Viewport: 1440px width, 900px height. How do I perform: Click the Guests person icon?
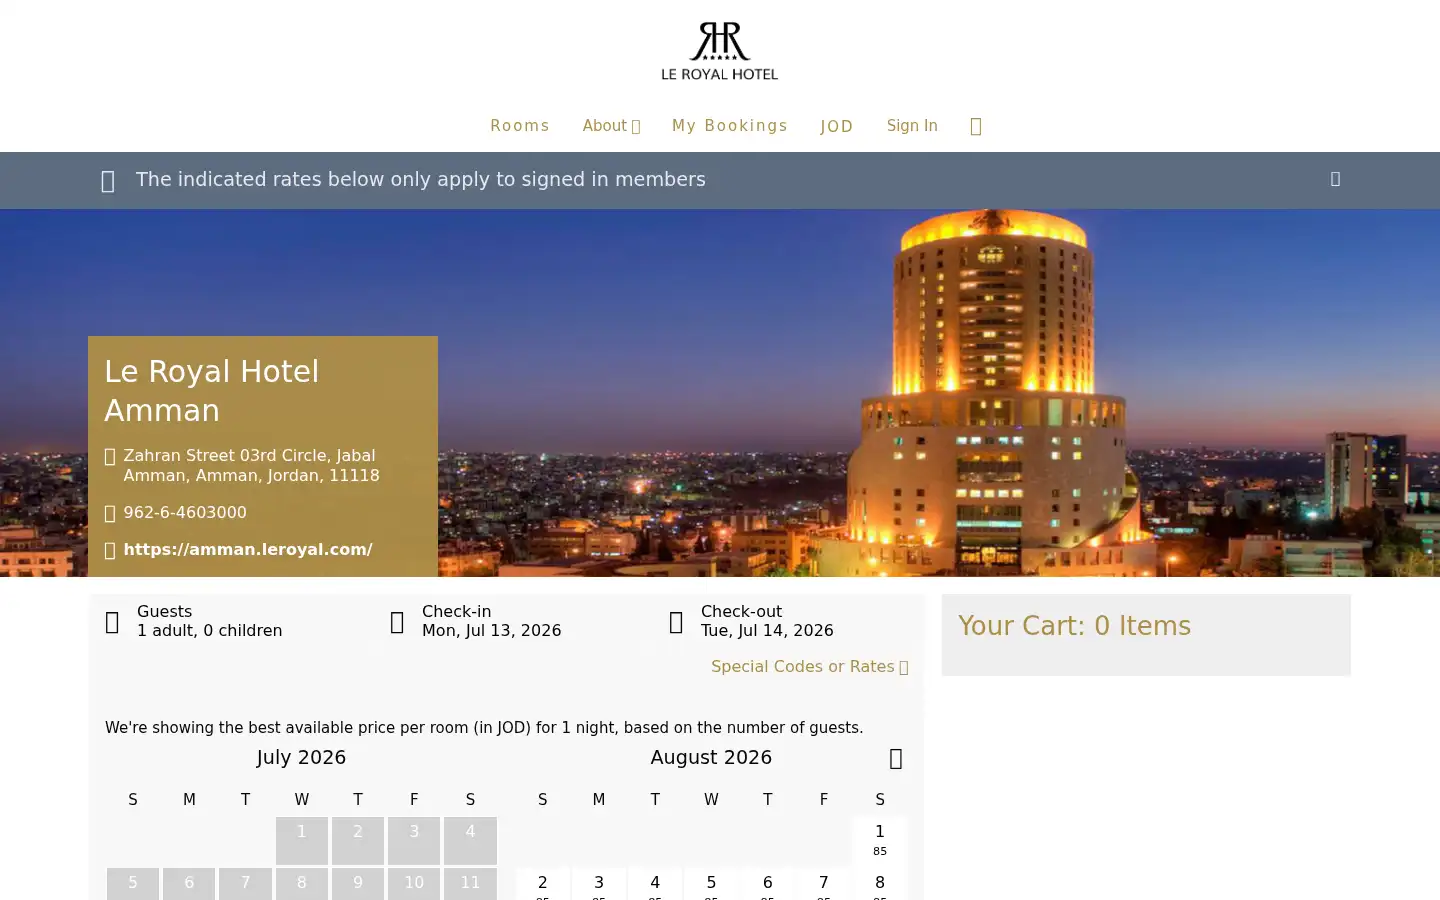(112, 622)
